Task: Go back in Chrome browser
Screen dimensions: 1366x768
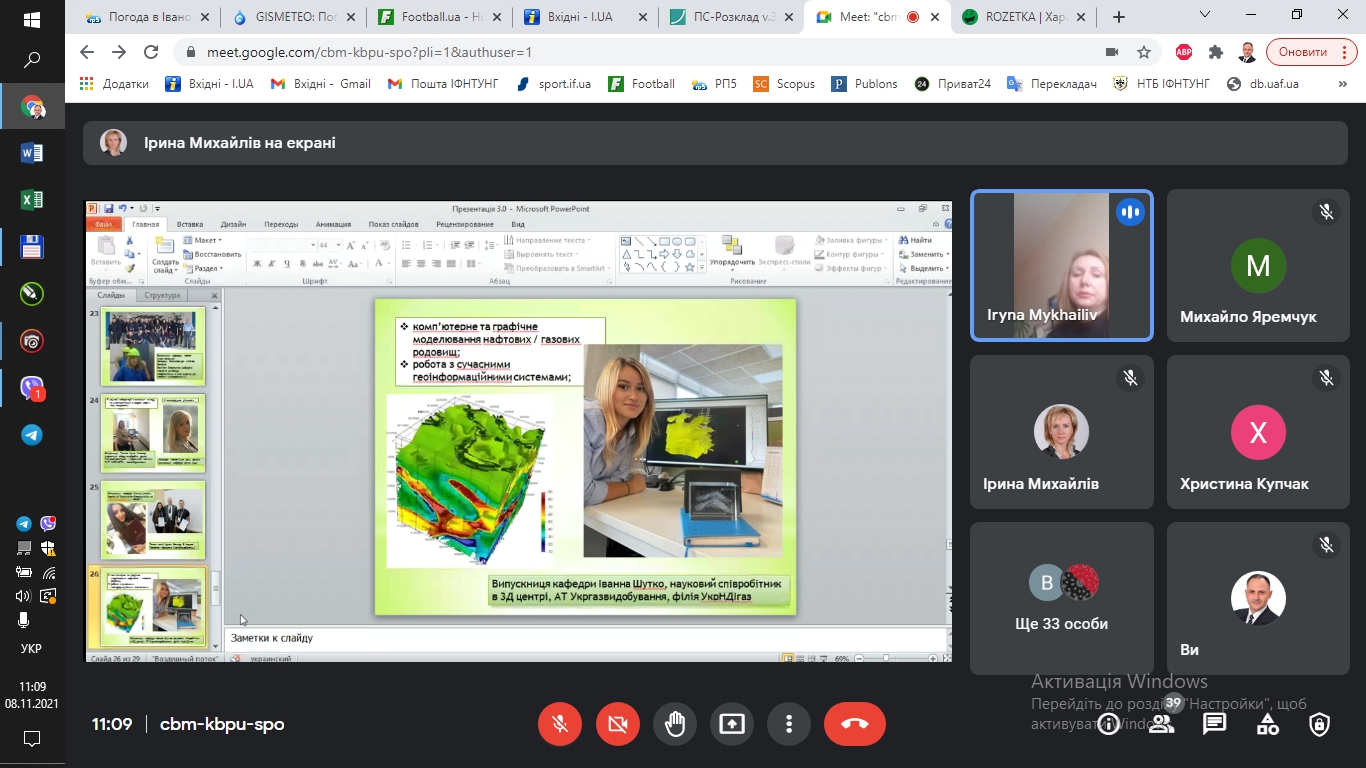Action: [87, 52]
